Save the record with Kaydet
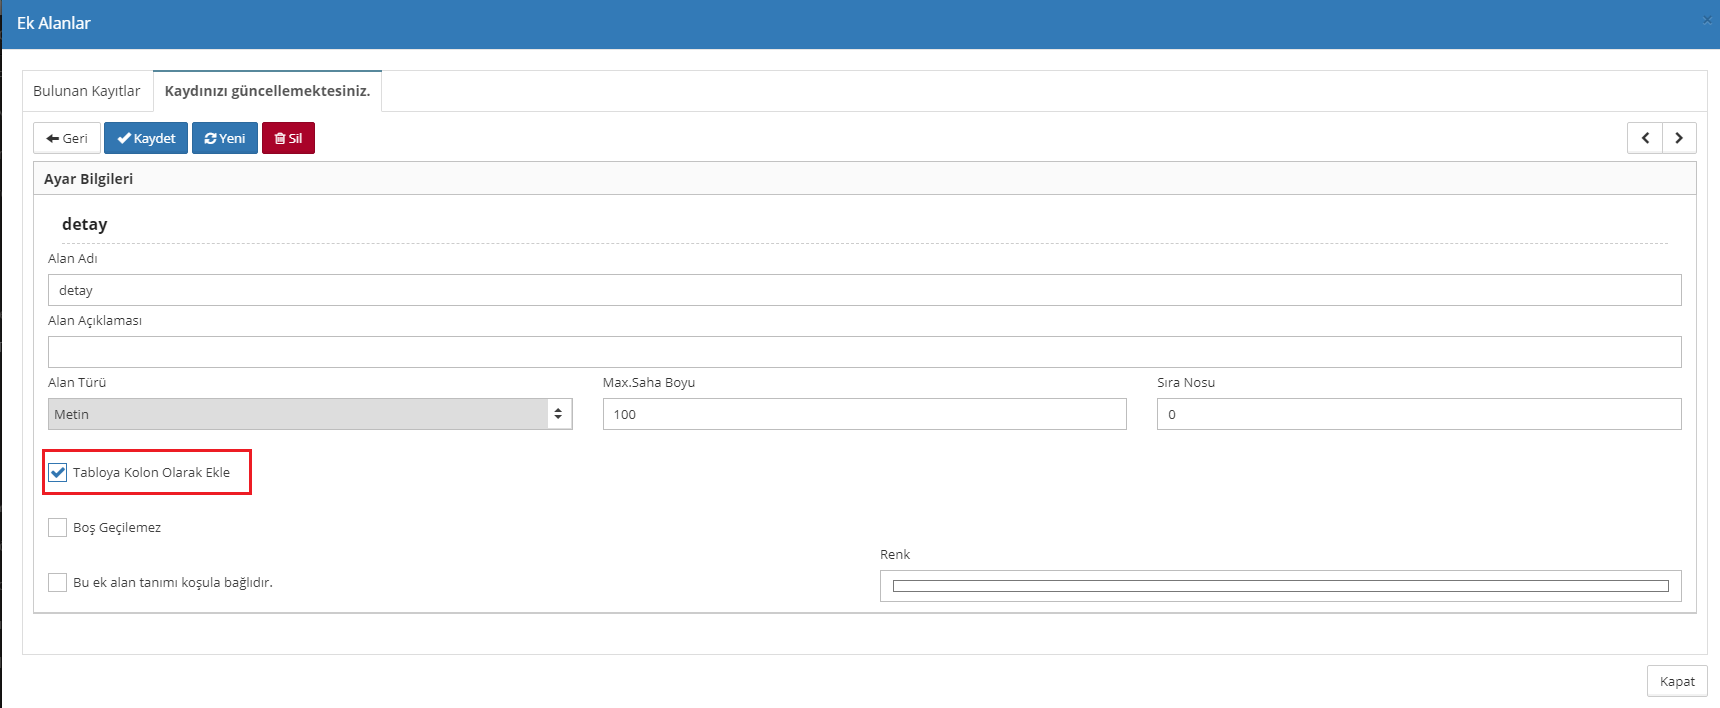This screenshot has height=708, width=1720. pyautogui.click(x=146, y=138)
